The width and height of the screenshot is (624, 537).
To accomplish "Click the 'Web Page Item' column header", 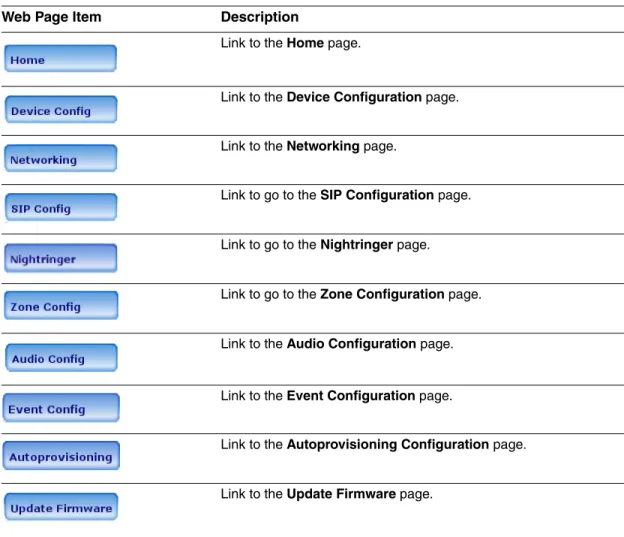I will (x=51, y=17).
